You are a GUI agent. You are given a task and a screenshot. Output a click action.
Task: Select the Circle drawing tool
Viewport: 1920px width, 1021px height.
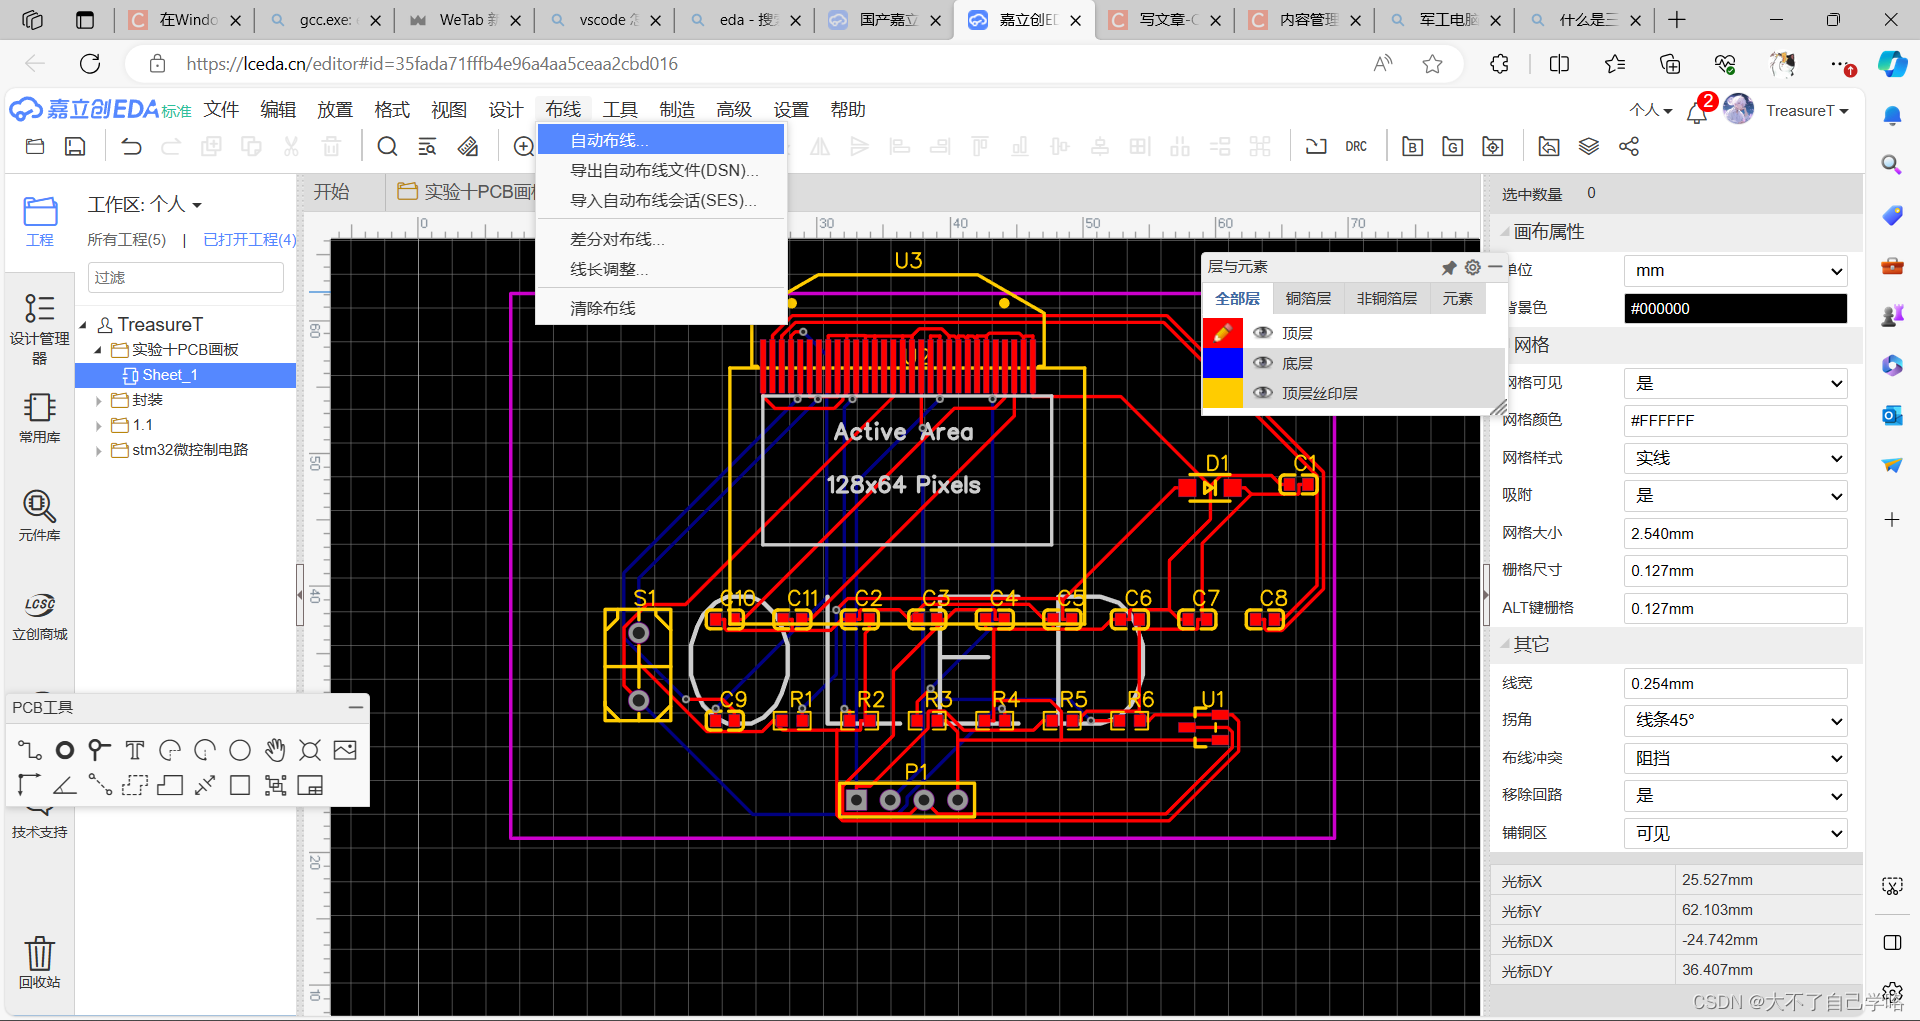tap(239, 750)
